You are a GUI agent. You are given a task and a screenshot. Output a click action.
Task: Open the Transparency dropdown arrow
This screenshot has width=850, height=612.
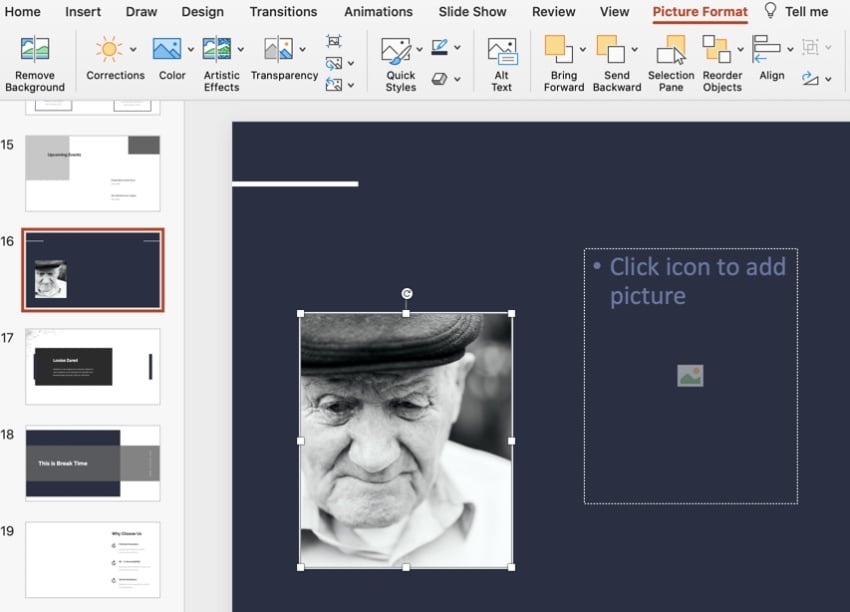click(300, 49)
